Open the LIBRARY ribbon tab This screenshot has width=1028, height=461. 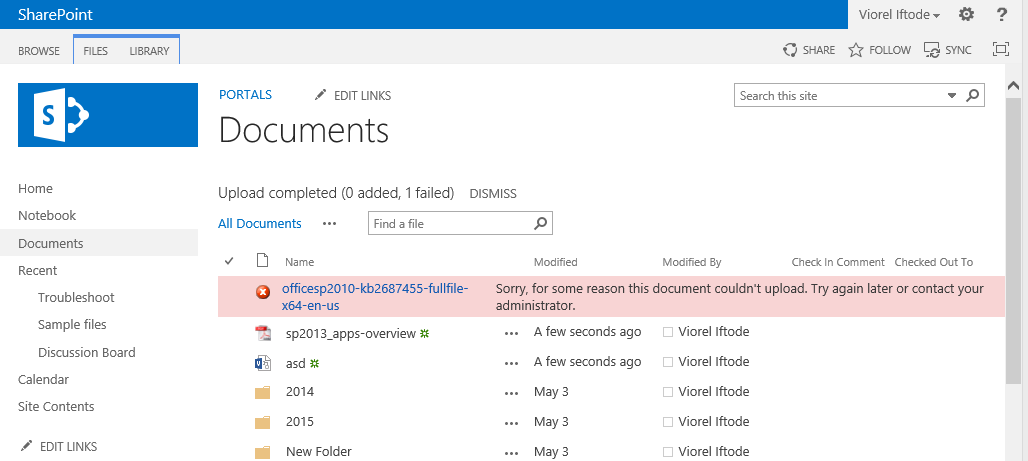[149, 50]
